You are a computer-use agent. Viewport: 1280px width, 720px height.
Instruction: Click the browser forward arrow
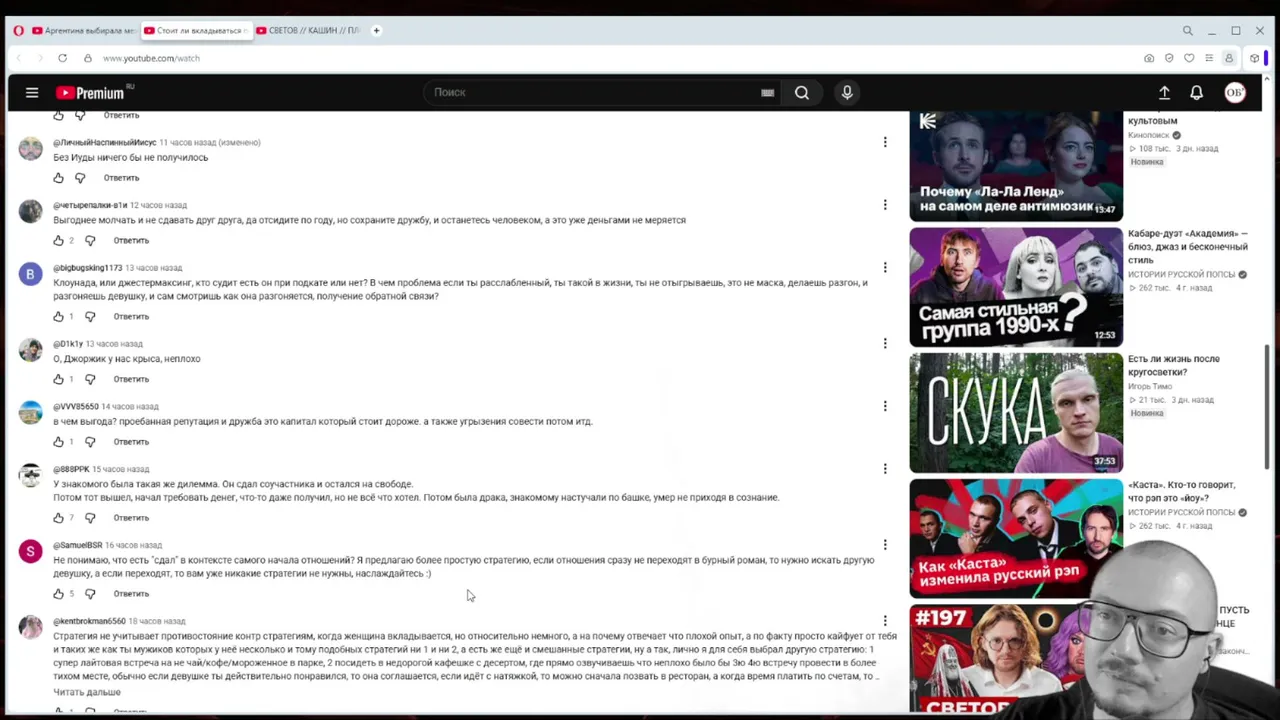pyautogui.click(x=40, y=58)
